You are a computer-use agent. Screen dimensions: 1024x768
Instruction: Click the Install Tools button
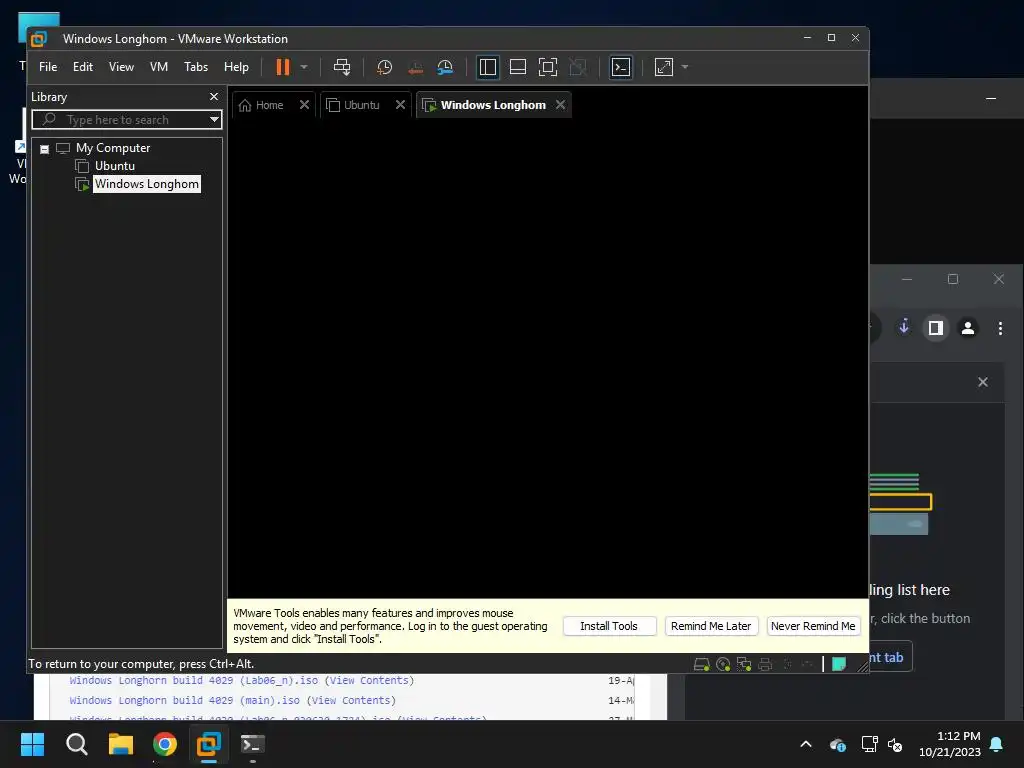pyautogui.click(x=609, y=626)
